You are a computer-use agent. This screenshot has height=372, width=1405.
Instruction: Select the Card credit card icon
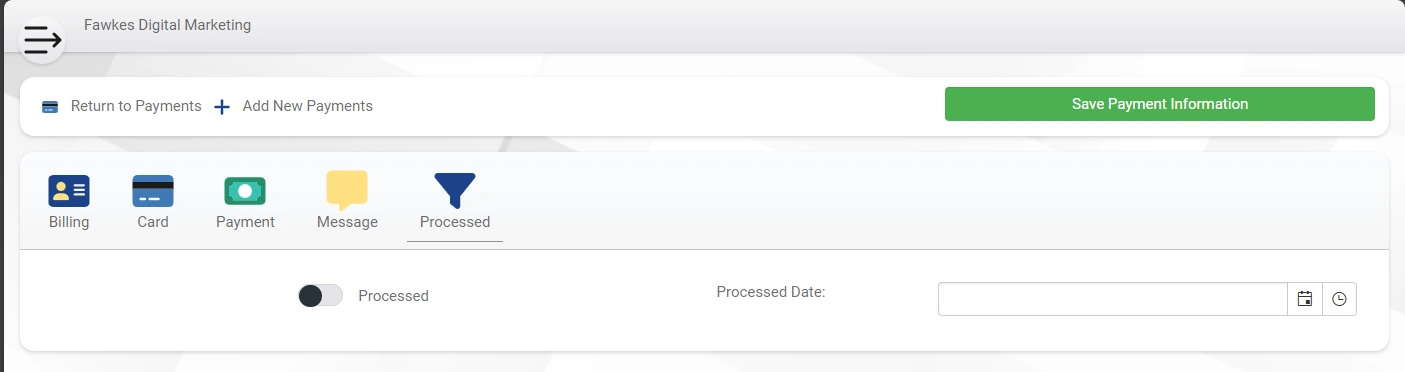[153, 191]
